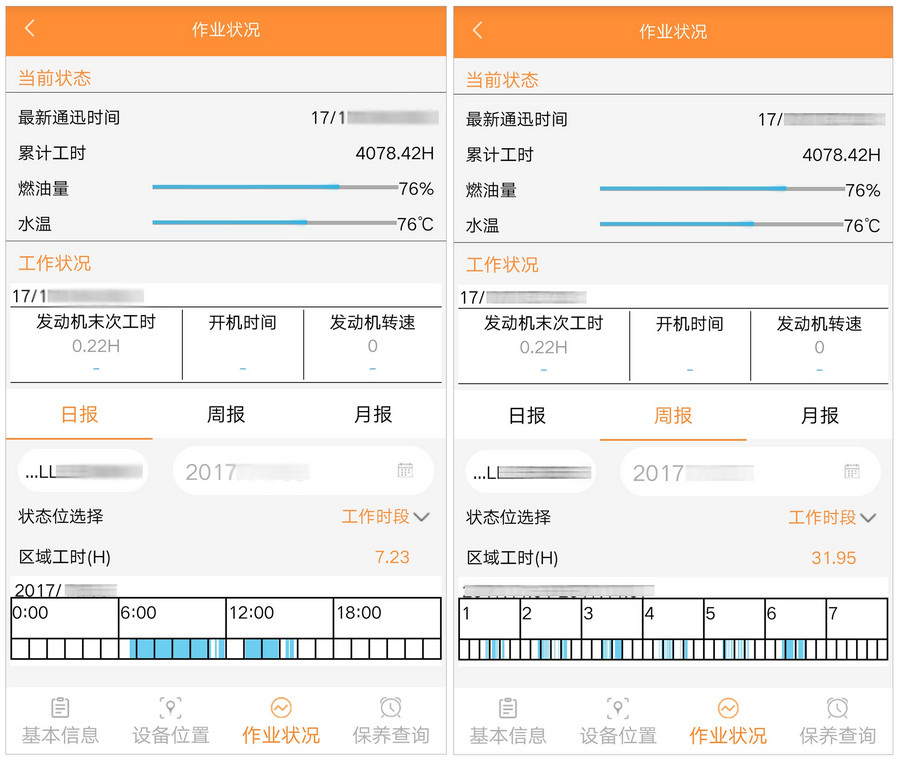Switch to 月报 tab on right screen

(820, 415)
